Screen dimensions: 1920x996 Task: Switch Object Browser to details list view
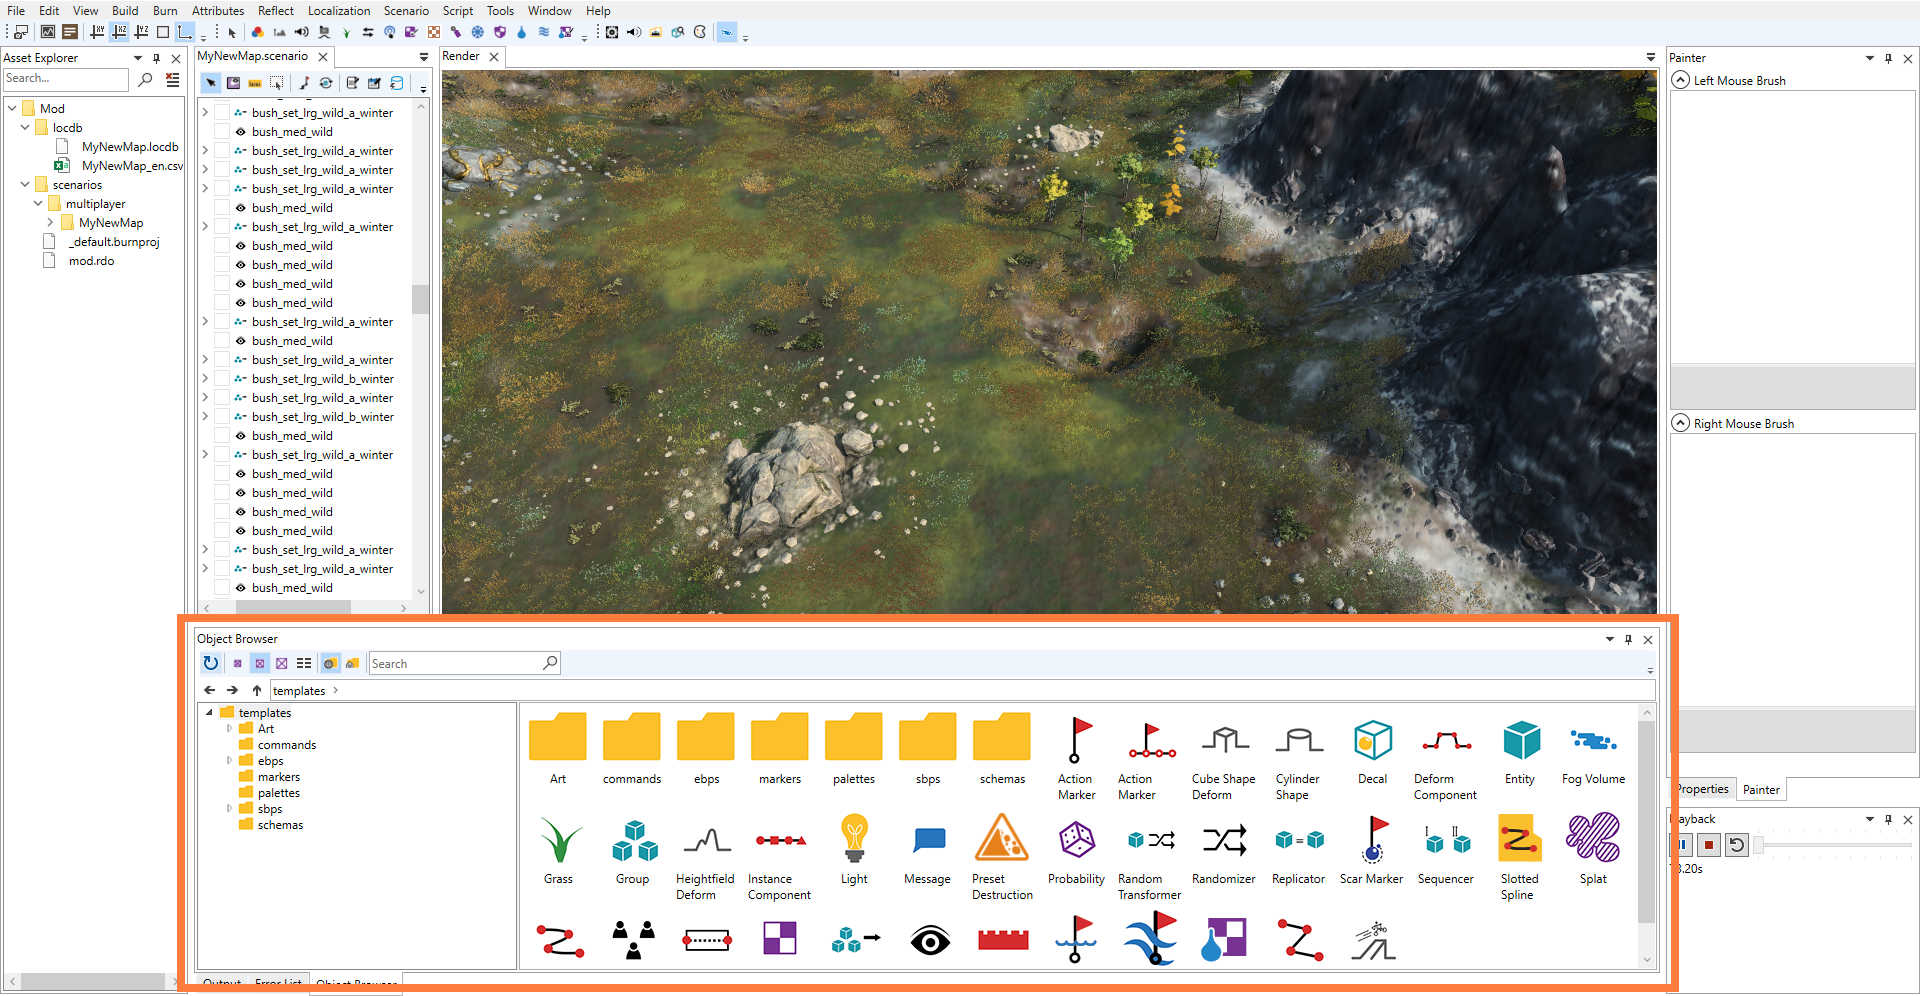pyautogui.click(x=304, y=663)
